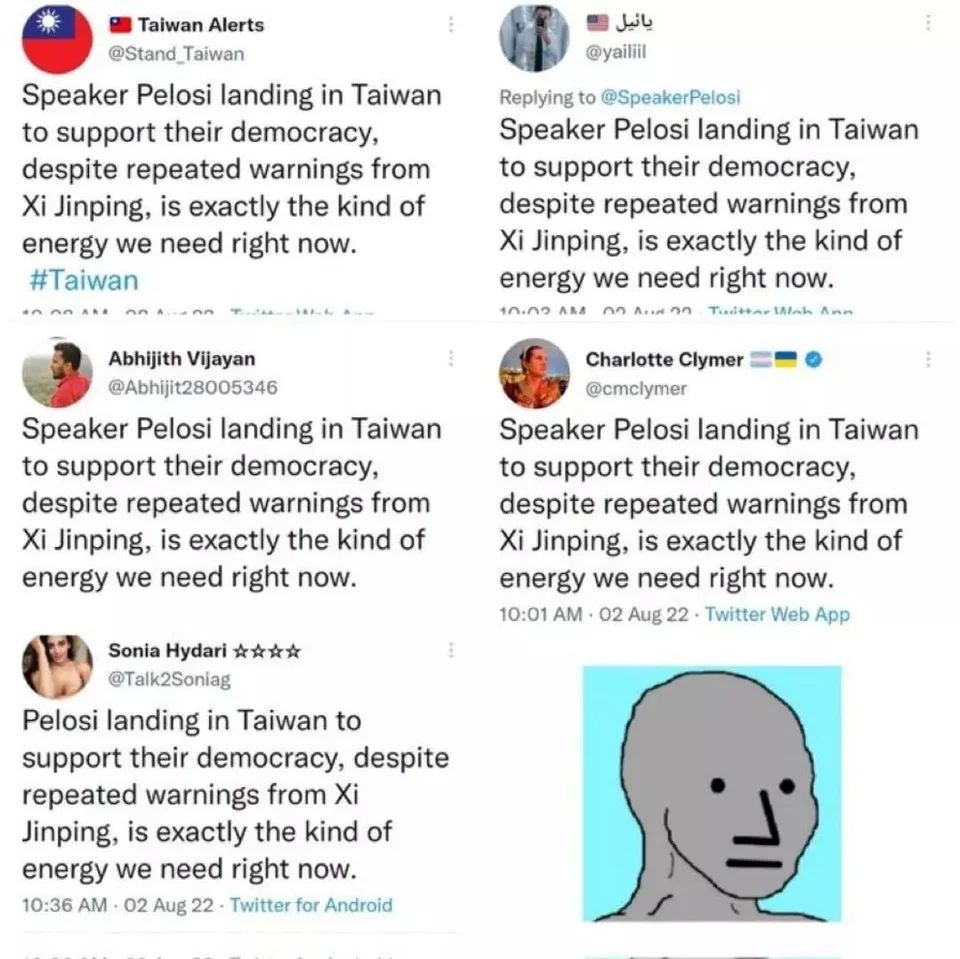Click Twitter Web App link on Clymer tweet

tap(778, 614)
